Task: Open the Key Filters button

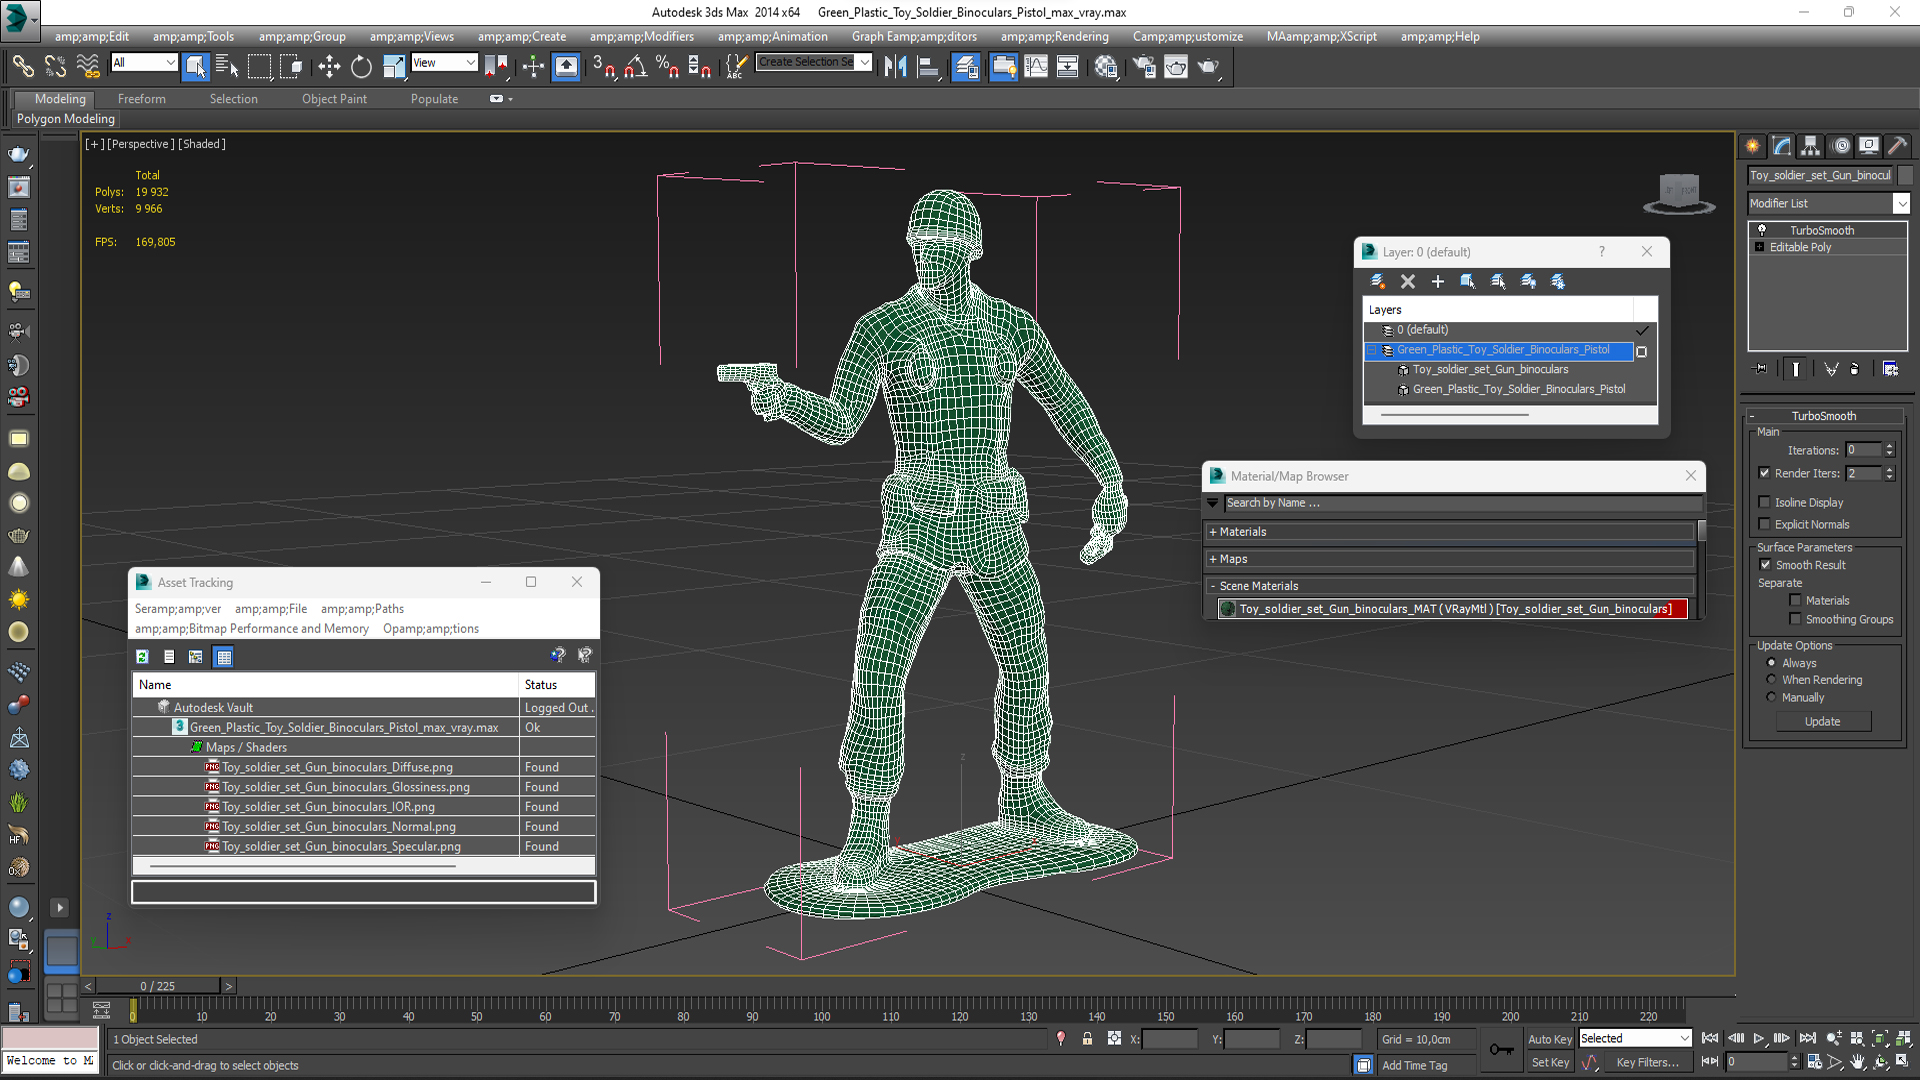Action: coord(1647,1063)
